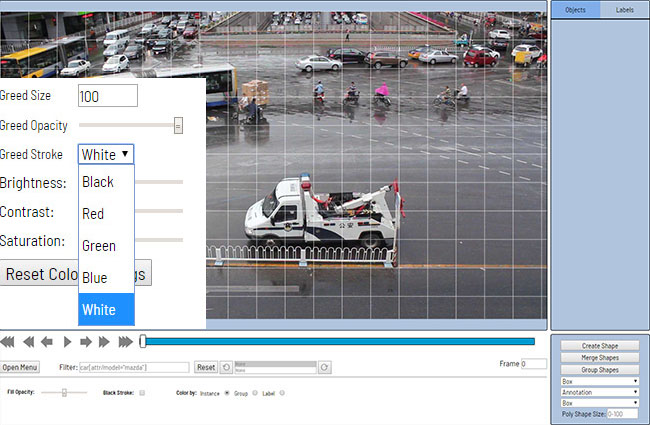Click the Open Menu button
The height and width of the screenshot is (425, 650).
20,367
